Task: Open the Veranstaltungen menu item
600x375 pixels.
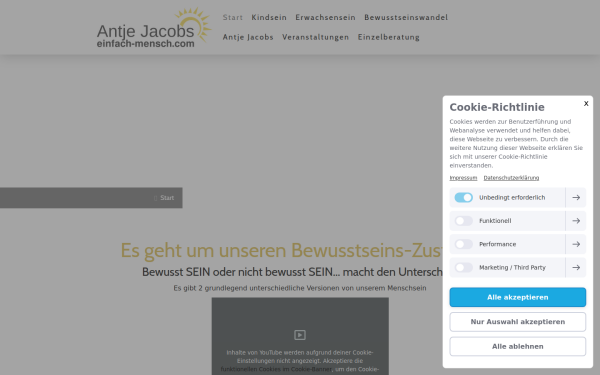Action: (316, 37)
